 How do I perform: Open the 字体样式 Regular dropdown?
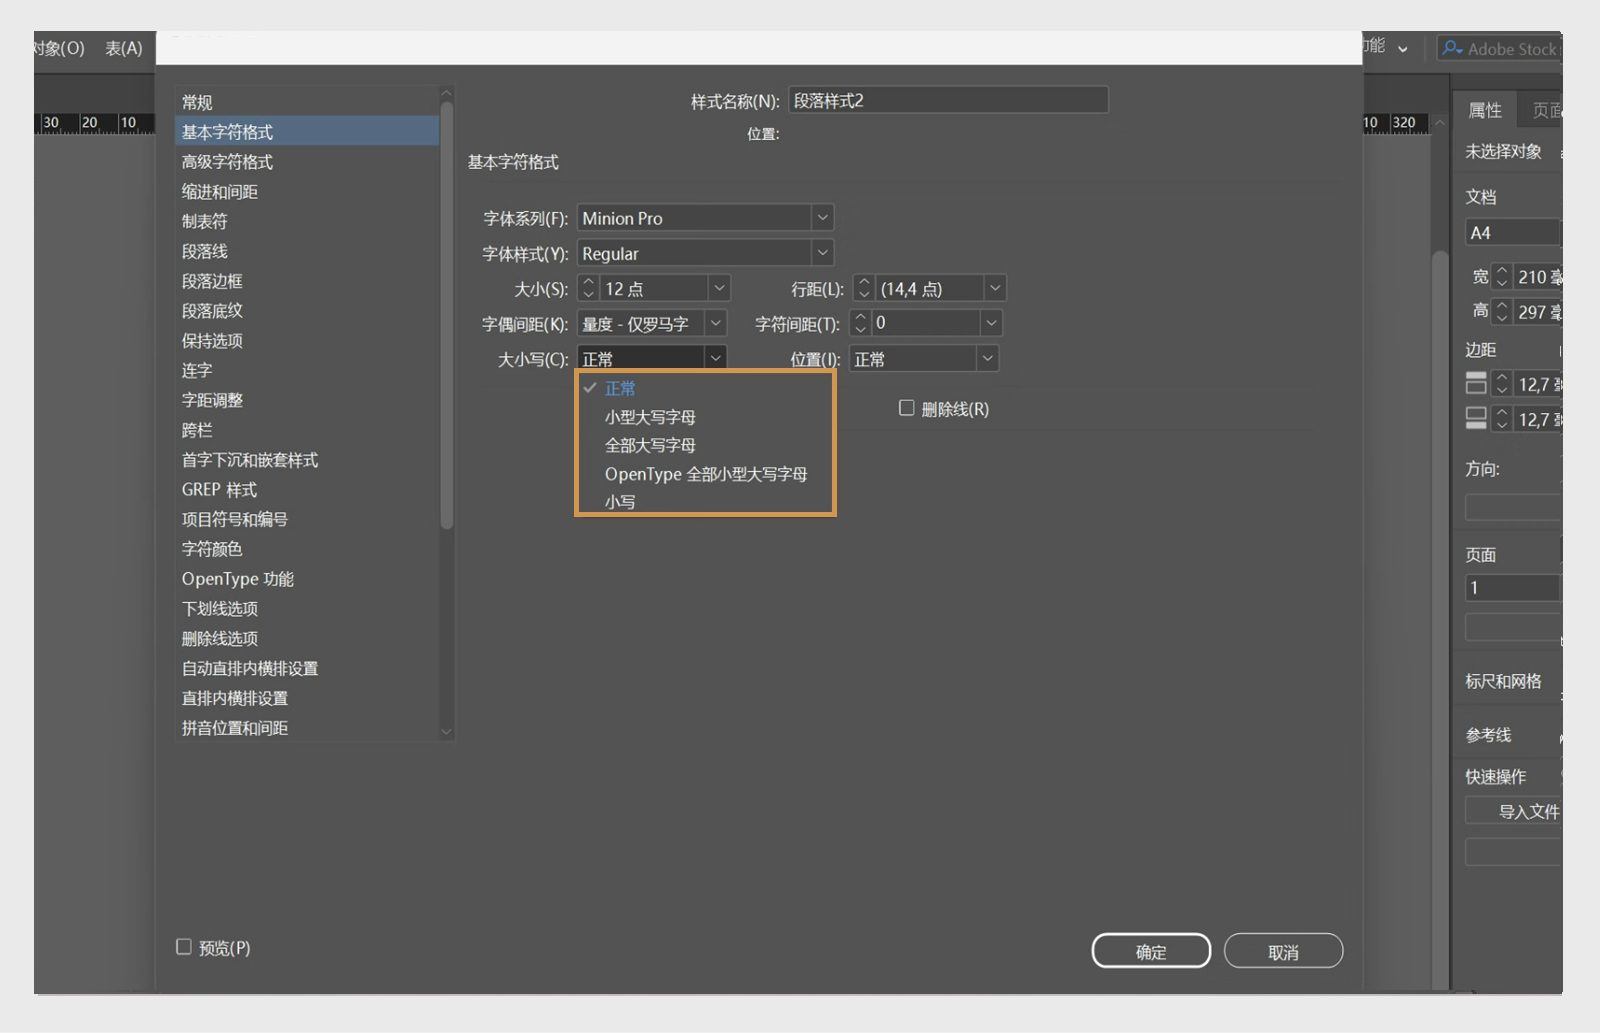tap(822, 253)
